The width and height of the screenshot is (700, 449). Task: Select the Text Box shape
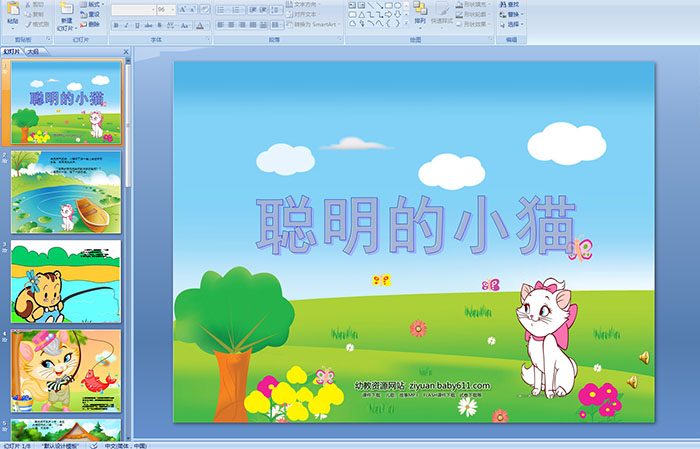pos(352,5)
